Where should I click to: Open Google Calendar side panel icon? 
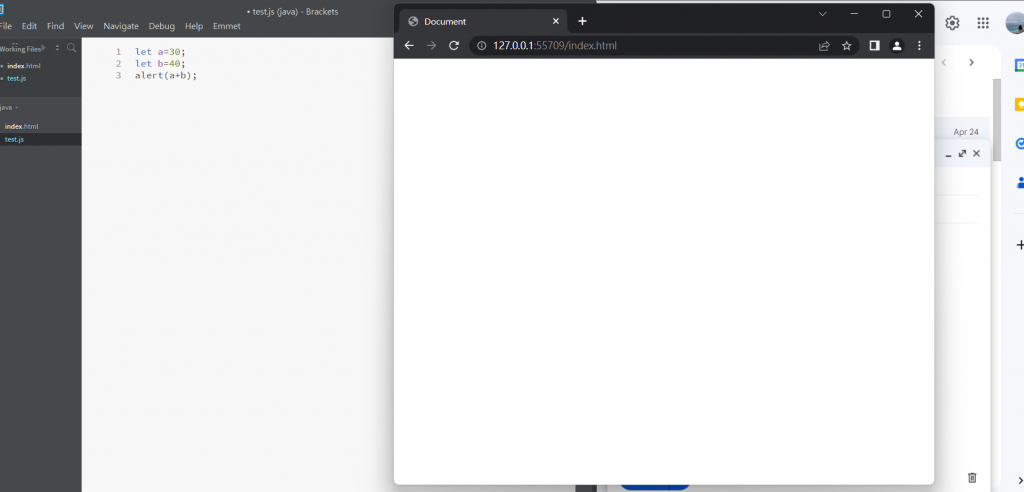click(1019, 65)
